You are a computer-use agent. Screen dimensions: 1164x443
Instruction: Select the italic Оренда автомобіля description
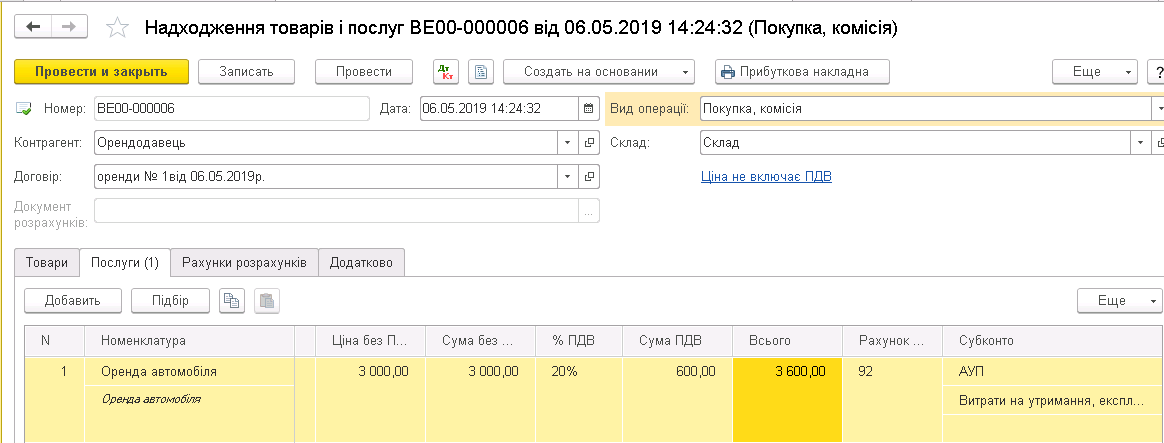[189, 399]
